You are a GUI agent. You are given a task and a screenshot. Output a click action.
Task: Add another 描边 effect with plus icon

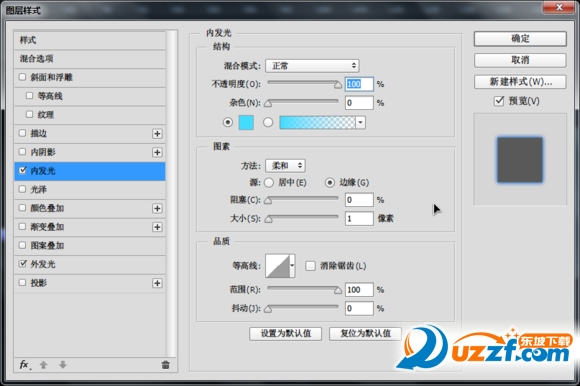(x=157, y=133)
